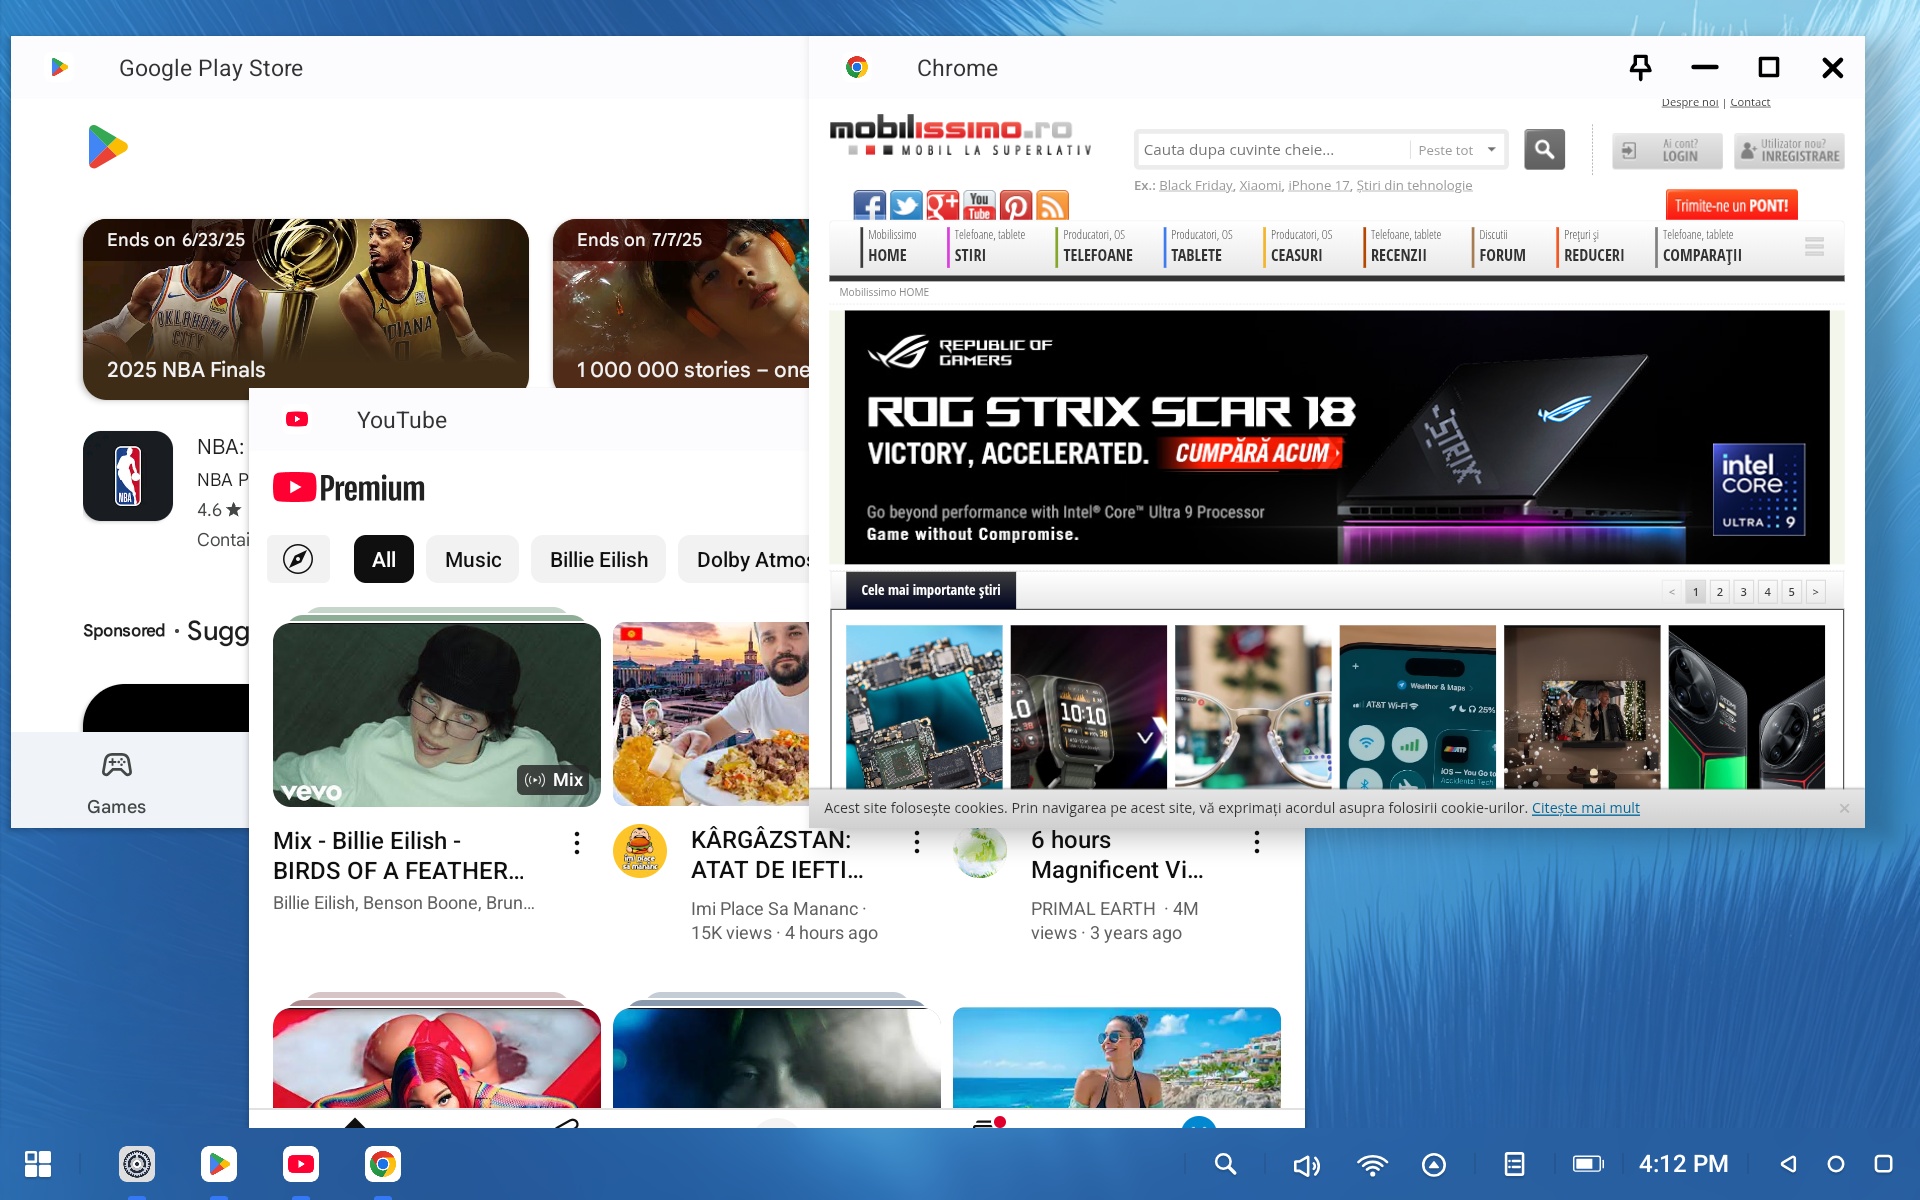Click the battery icon in system tray
Screen dimensions: 1920x1200
(1588, 1164)
